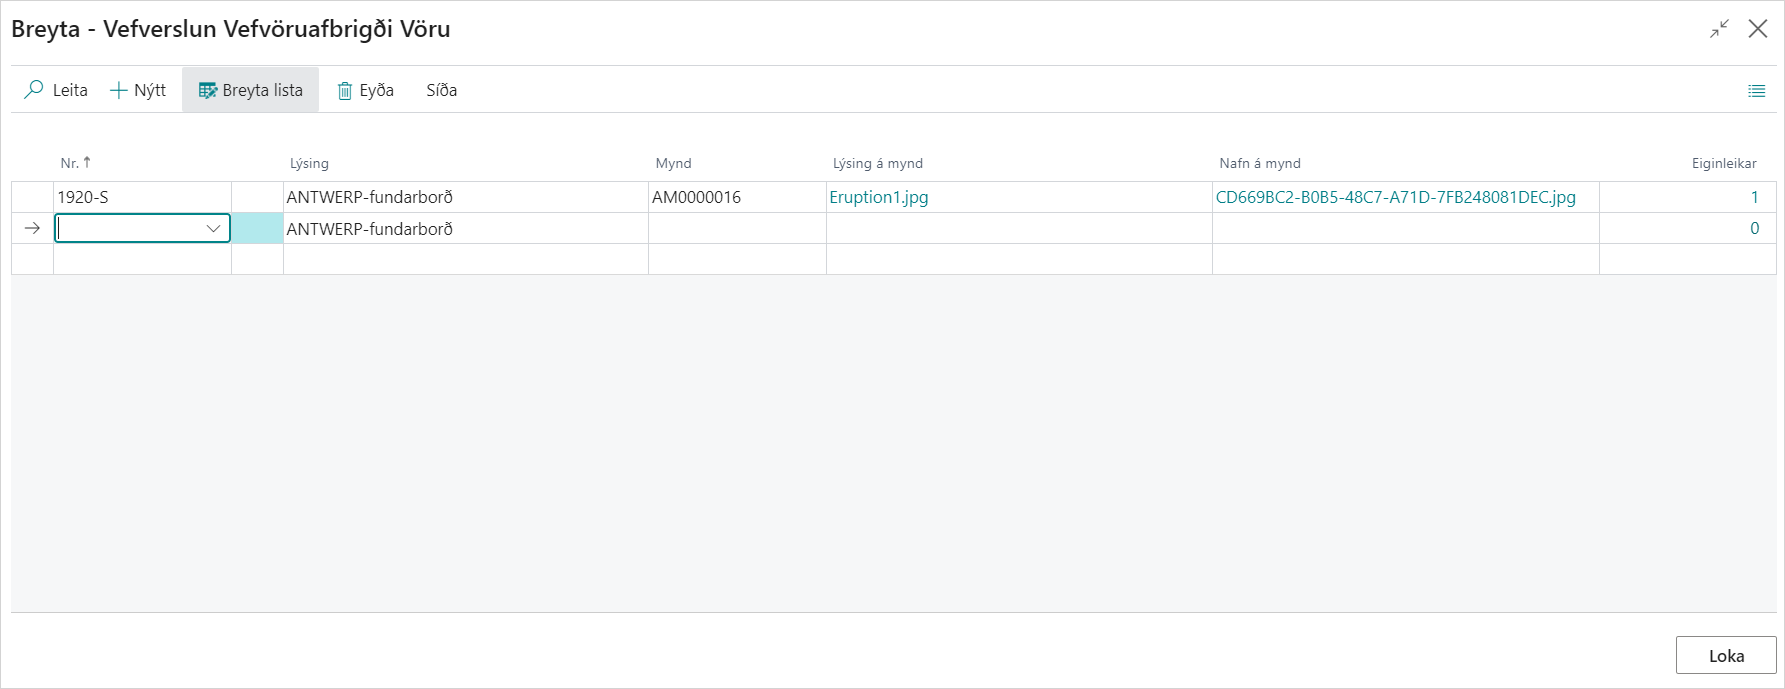The width and height of the screenshot is (1785, 689).
Task: Click the Eiginleikar value 0 in second row
Action: pyautogui.click(x=1754, y=229)
